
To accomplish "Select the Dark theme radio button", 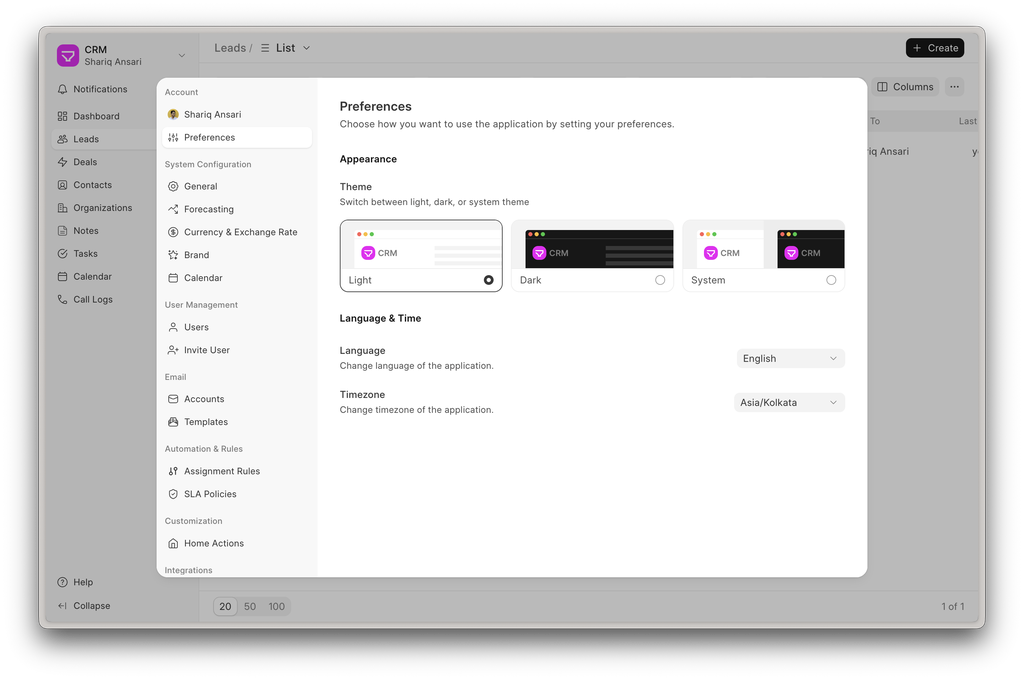I will click(x=660, y=280).
